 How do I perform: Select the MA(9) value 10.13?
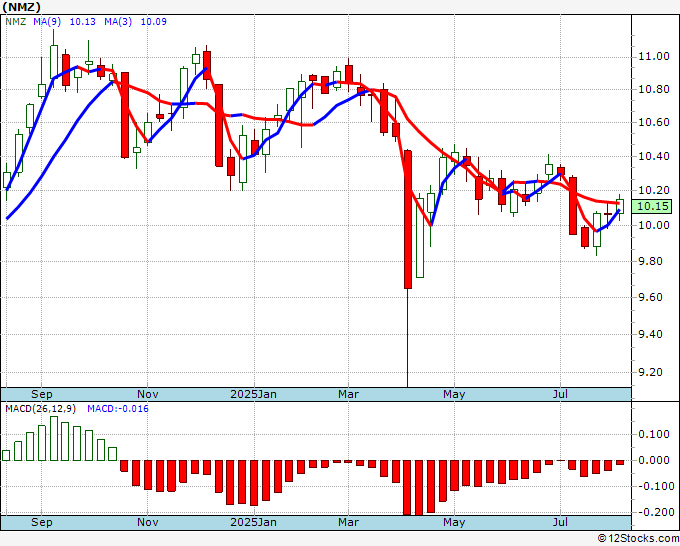[82, 22]
